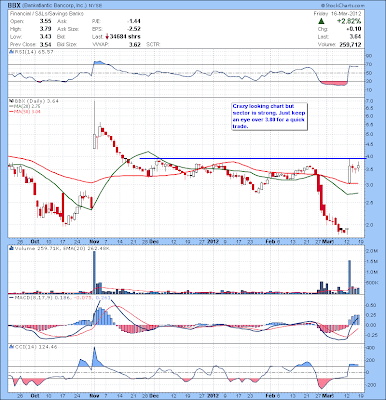Viewport: 386px width, 400px height.
Task: Click the 34684 shrs last trade size
Action: point(125,37)
